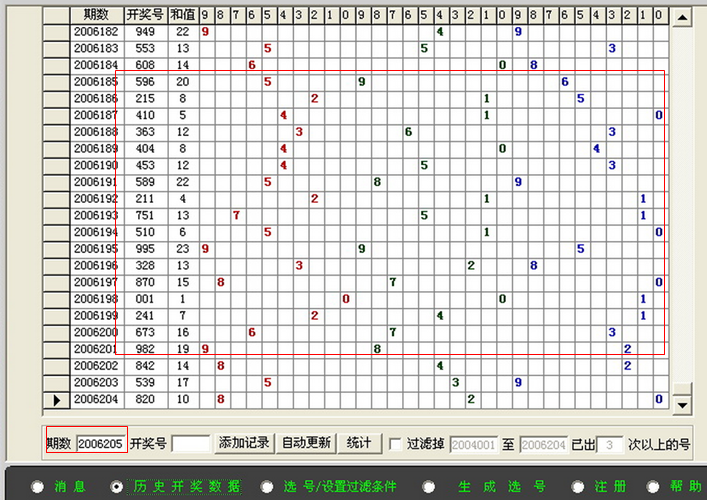Click the winning number 453 cell
This screenshot has height=500, width=707.
146,165
